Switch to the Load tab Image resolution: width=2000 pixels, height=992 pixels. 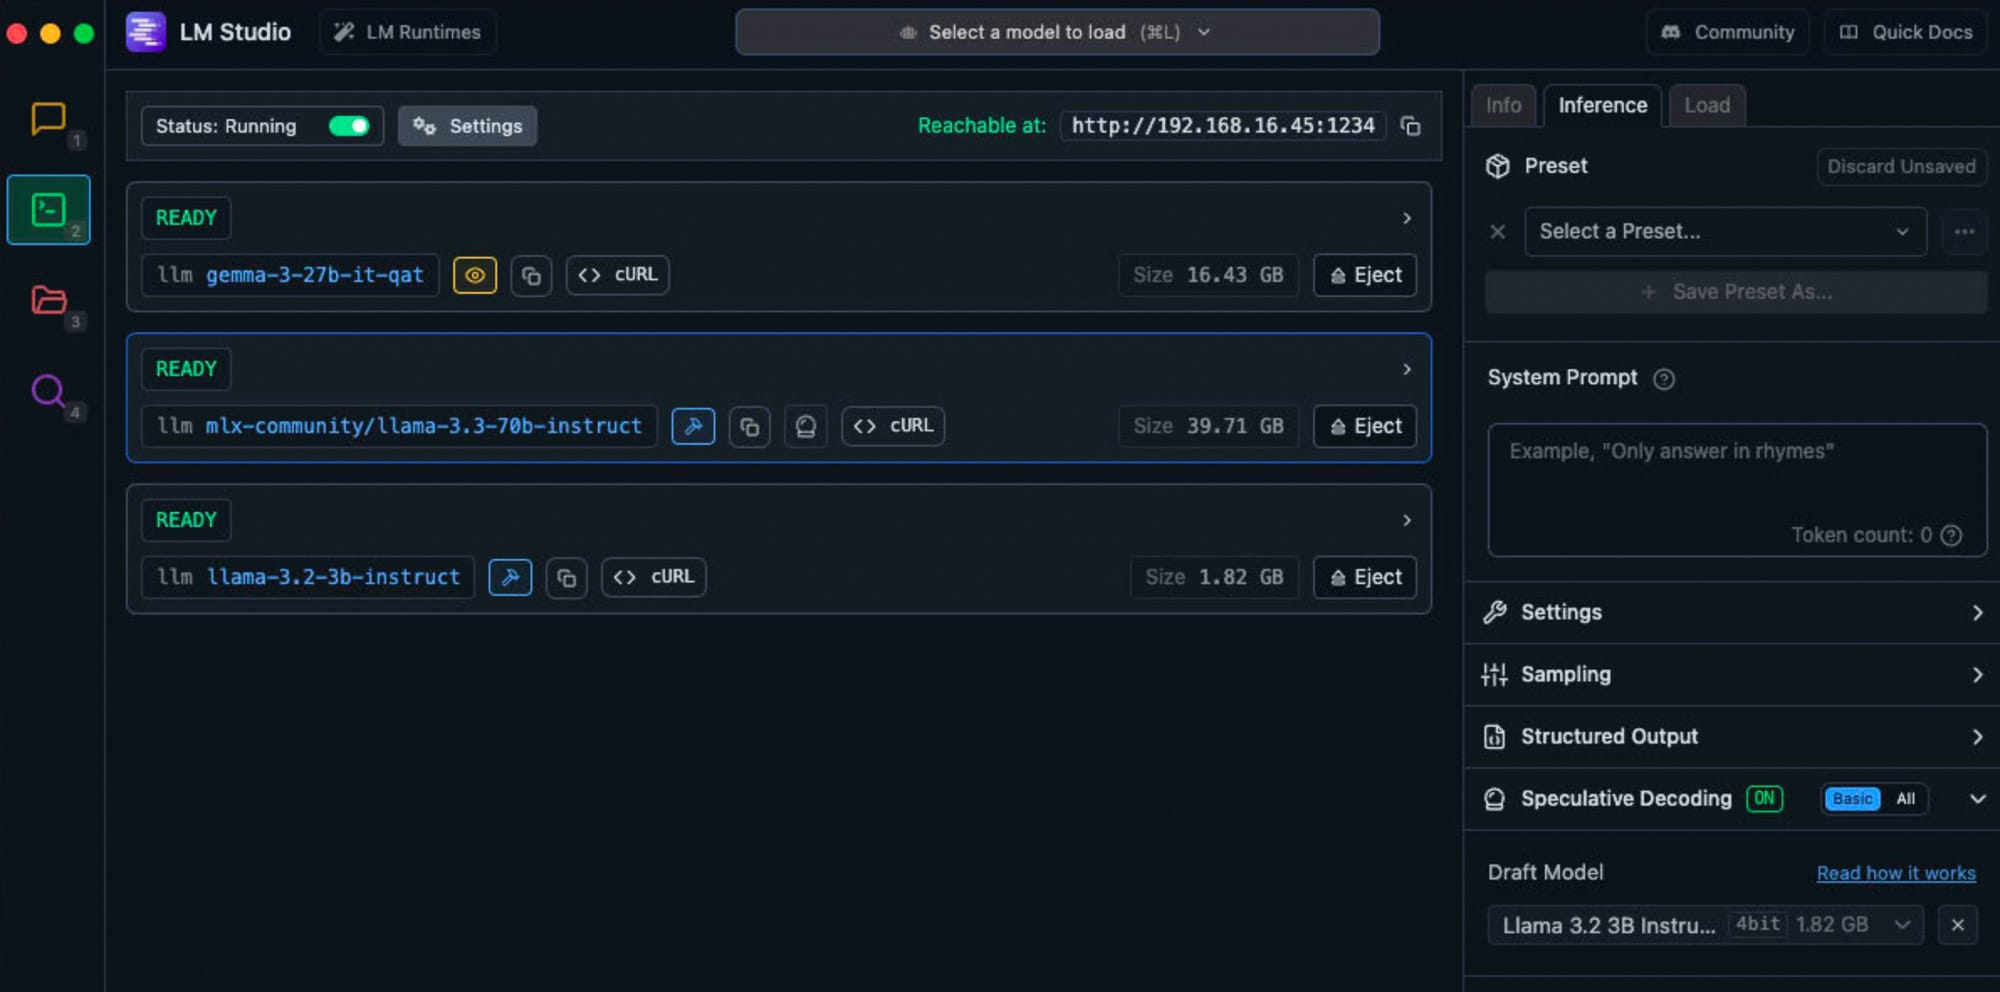pyautogui.click(x=1707, y=106)
